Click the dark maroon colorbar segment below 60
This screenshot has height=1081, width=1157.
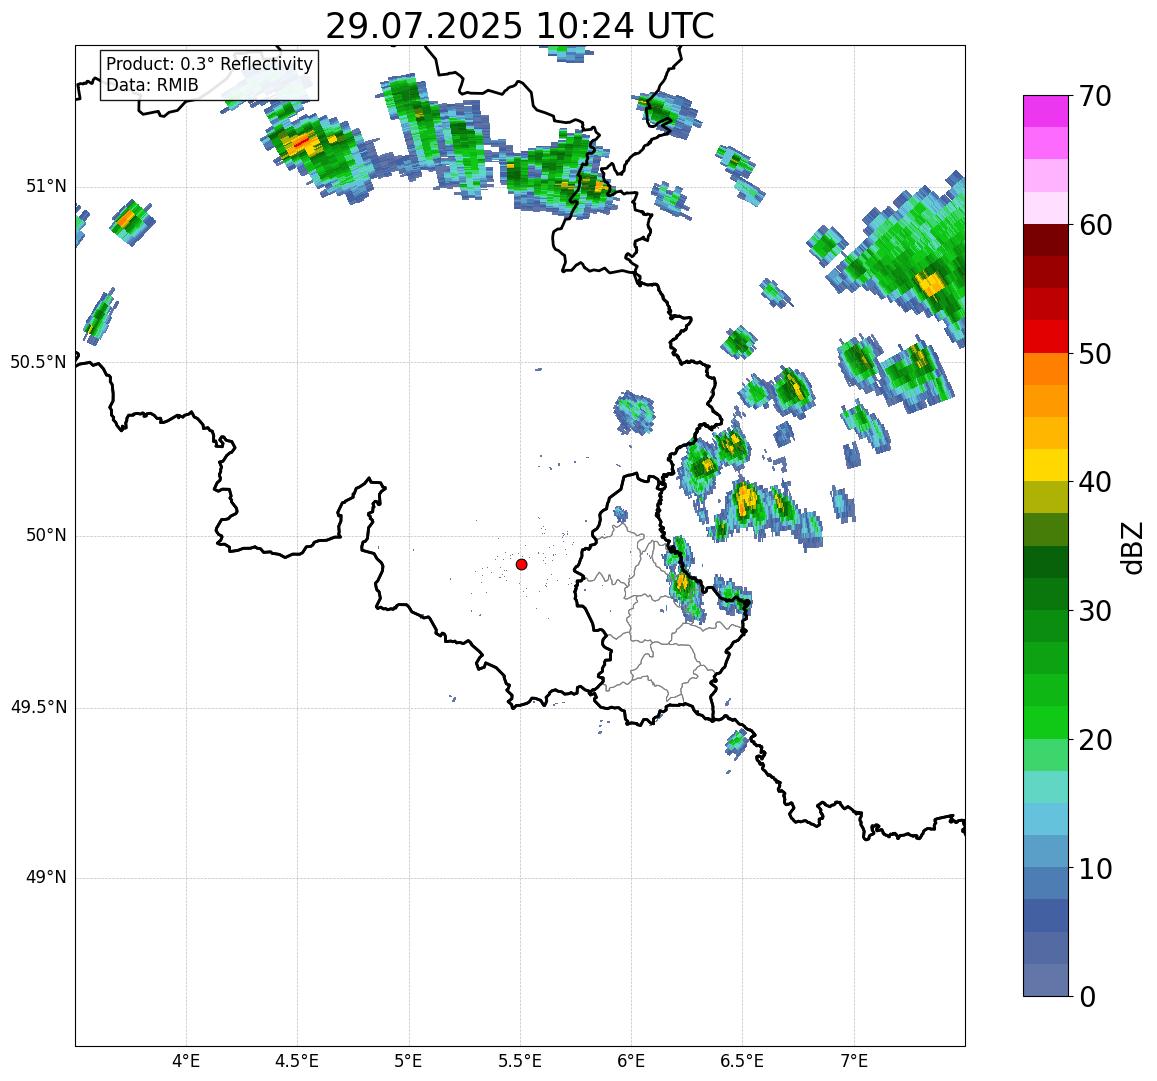pyautogui.click(x=1046, y=241)
